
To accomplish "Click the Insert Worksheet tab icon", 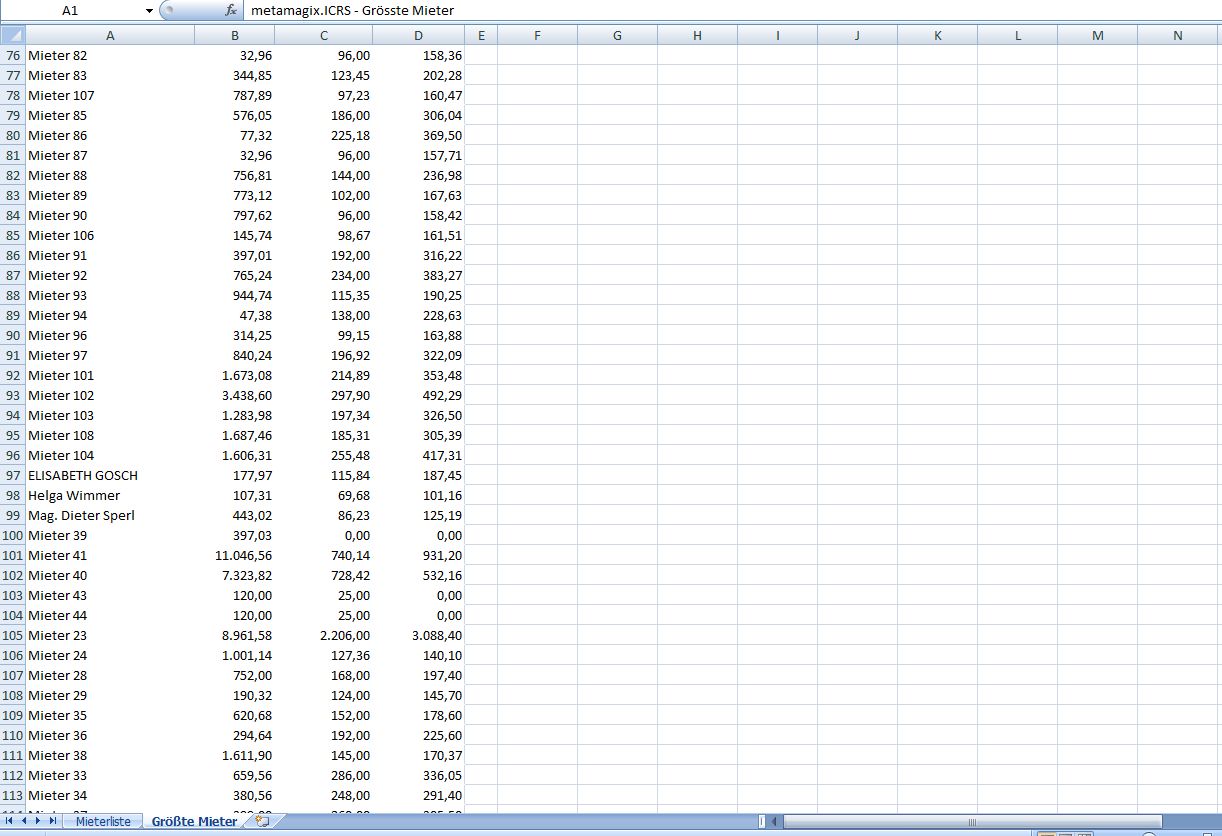I will point(262,821).
